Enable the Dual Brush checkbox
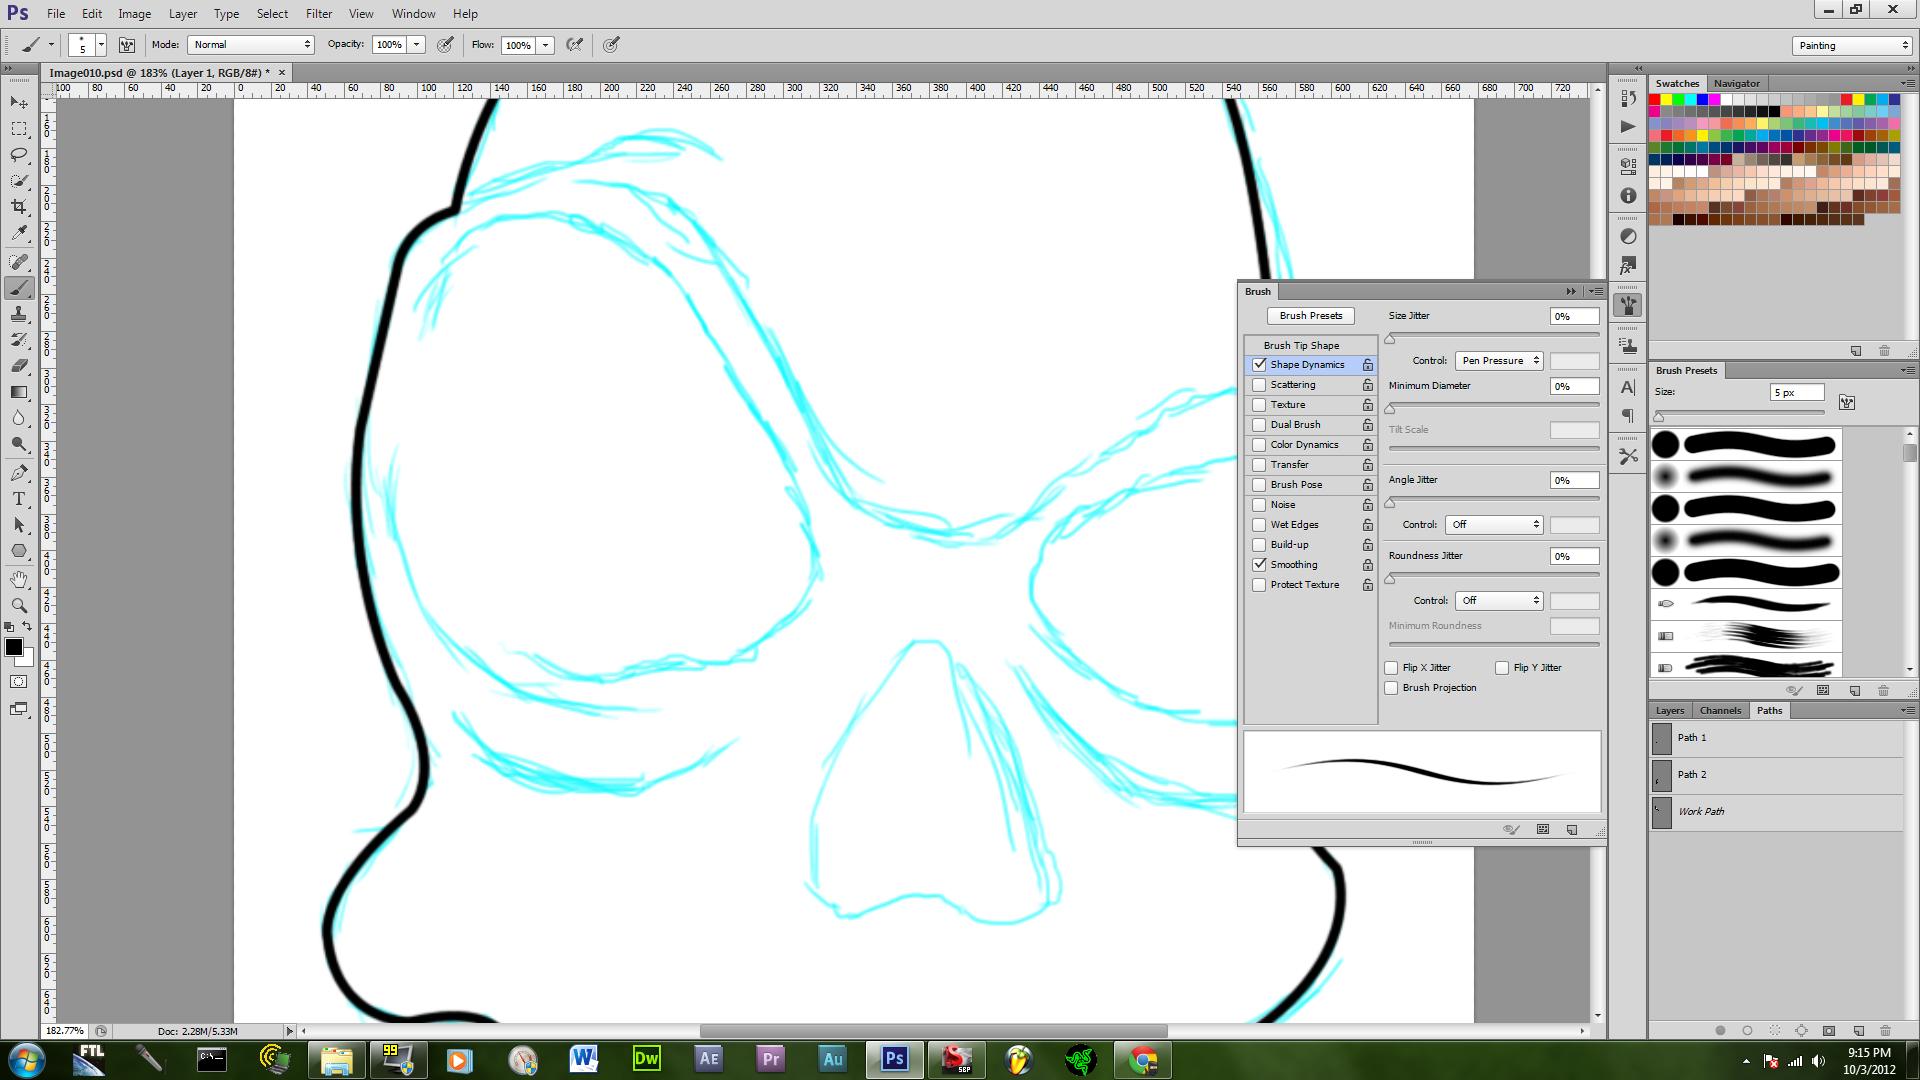The width and height of the screenshot is (1920, 1080). click(1259, 425)
